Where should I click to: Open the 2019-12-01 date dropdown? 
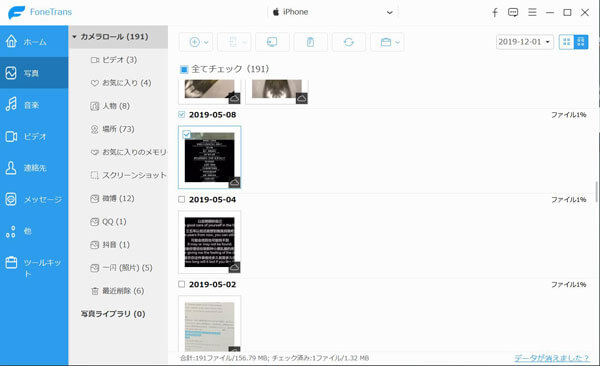[x=524, y=42]
